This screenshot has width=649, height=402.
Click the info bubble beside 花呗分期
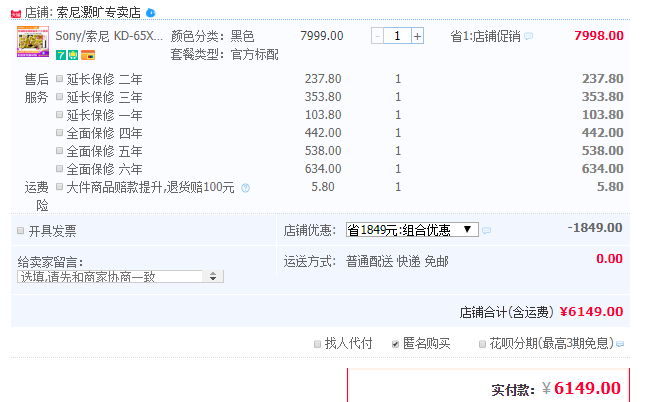coord(620,344)
